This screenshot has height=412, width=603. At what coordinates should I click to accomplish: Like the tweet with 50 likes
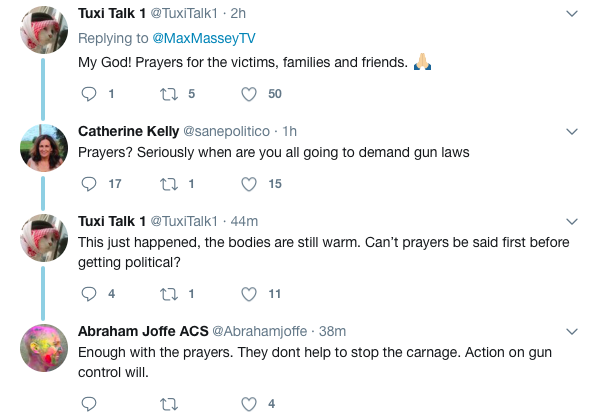249,94
